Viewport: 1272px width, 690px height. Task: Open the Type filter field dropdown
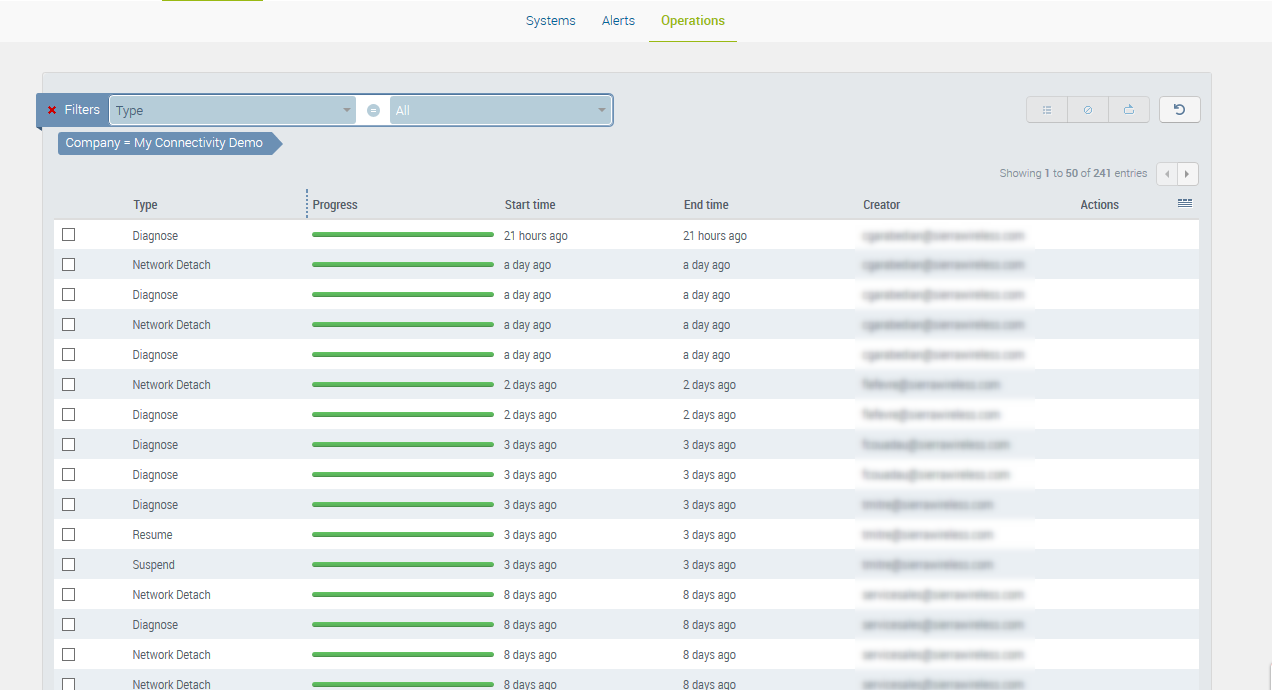pos(232,110)
